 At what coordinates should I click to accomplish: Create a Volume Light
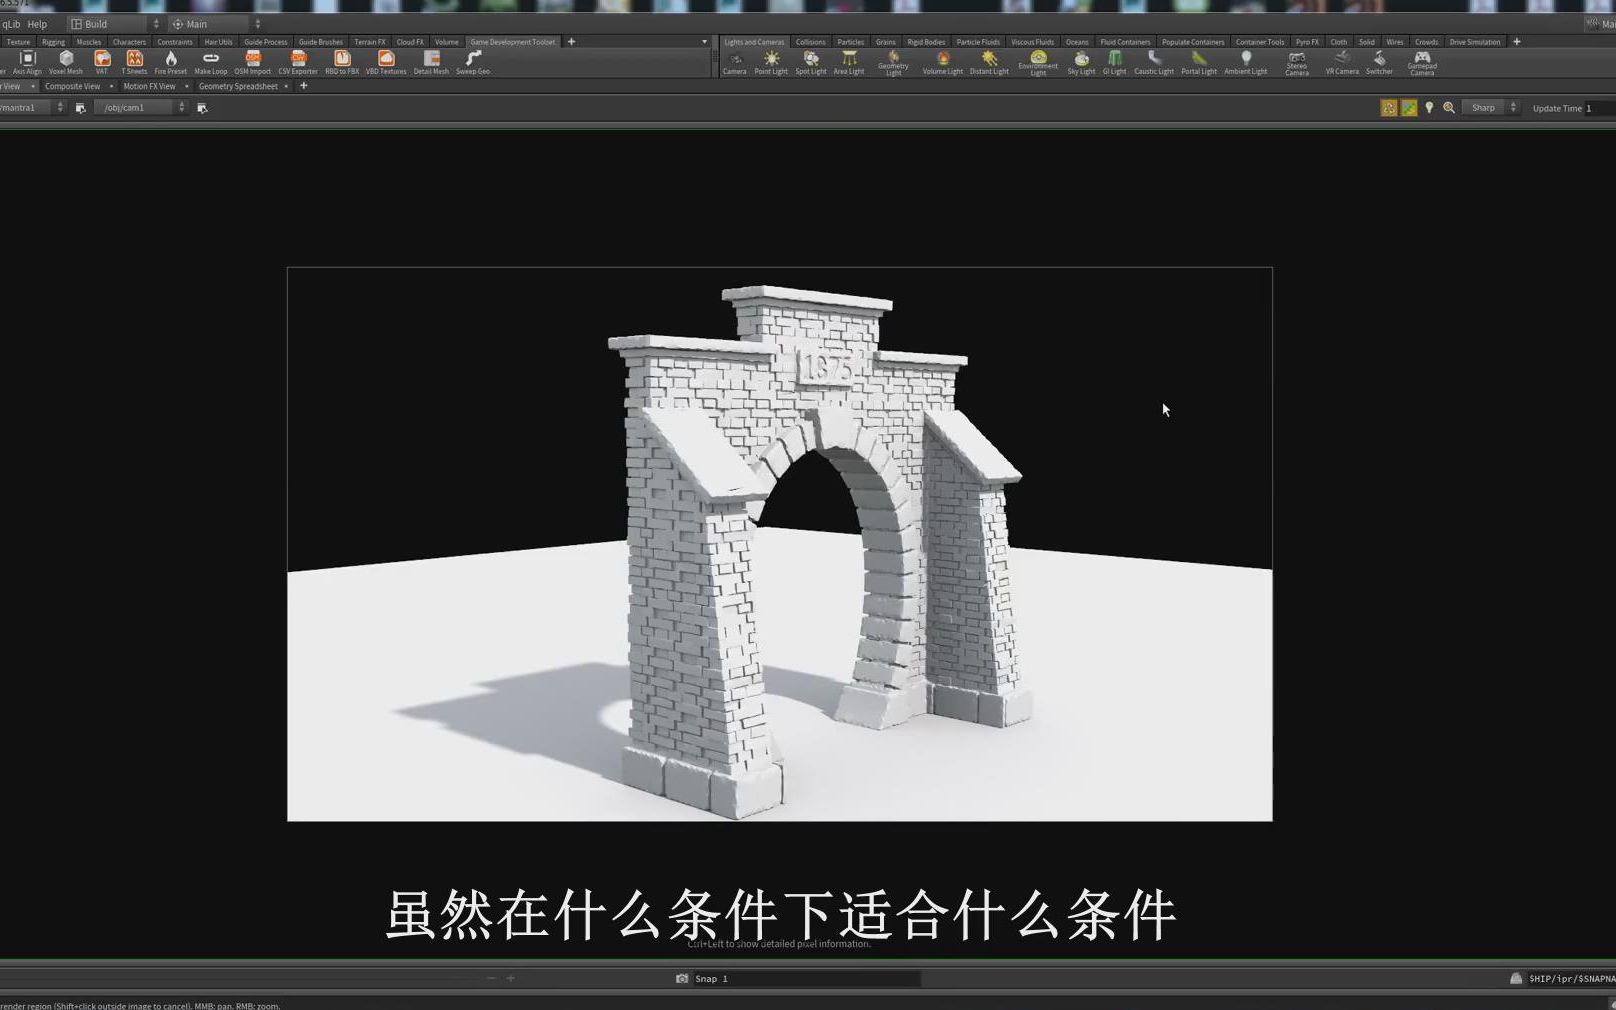point(942,63)
